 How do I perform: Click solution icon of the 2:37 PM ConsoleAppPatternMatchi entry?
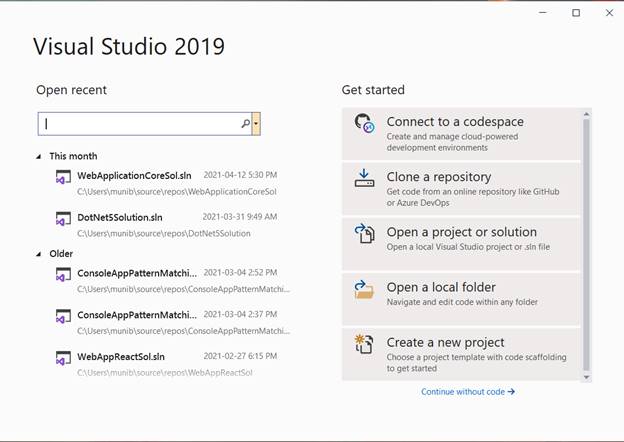click(x=63, y=316)
